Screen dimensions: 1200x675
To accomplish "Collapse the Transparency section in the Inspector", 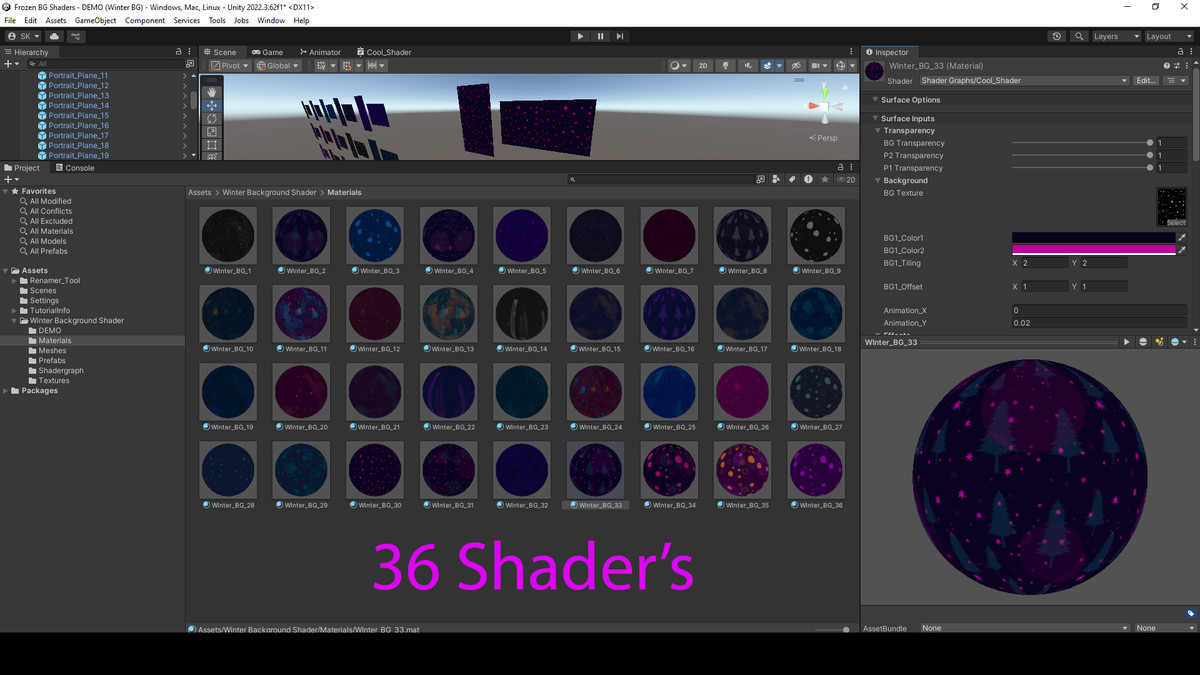I will tap(877, 130).
